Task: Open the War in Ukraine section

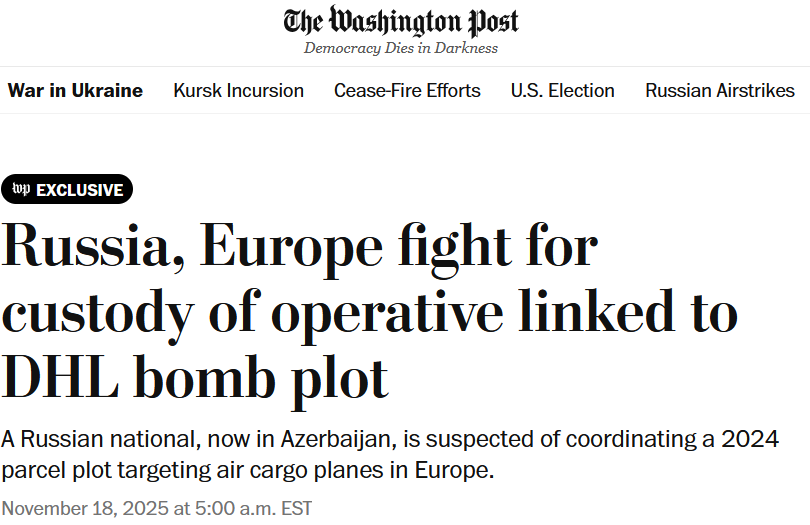Action: [x=75, y=90]
